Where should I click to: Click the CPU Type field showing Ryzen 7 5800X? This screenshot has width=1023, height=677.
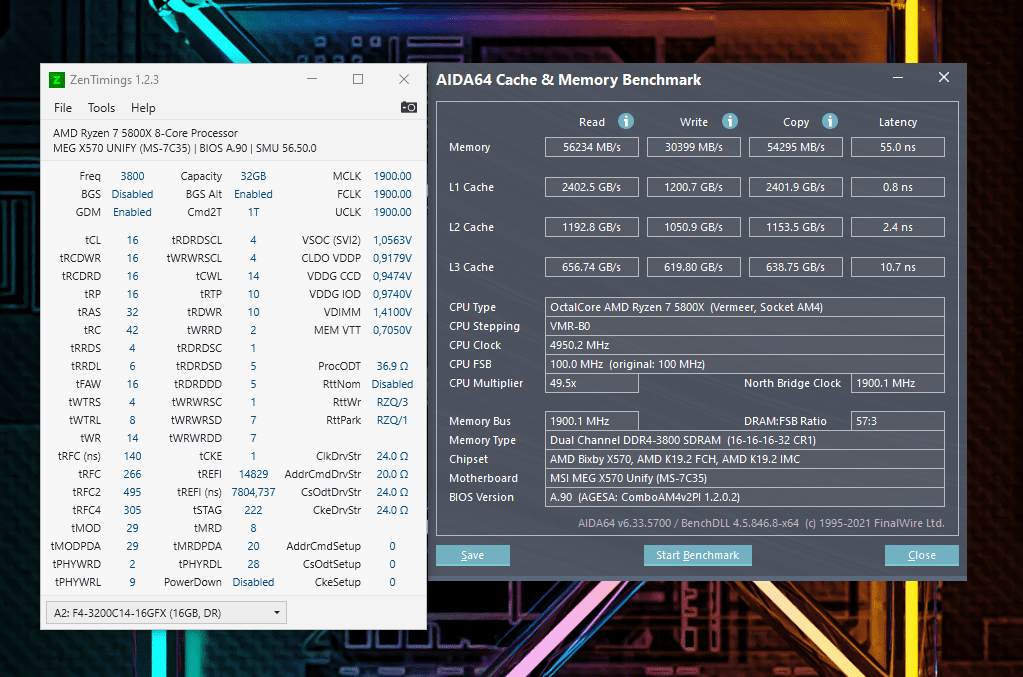pos(744,307)
